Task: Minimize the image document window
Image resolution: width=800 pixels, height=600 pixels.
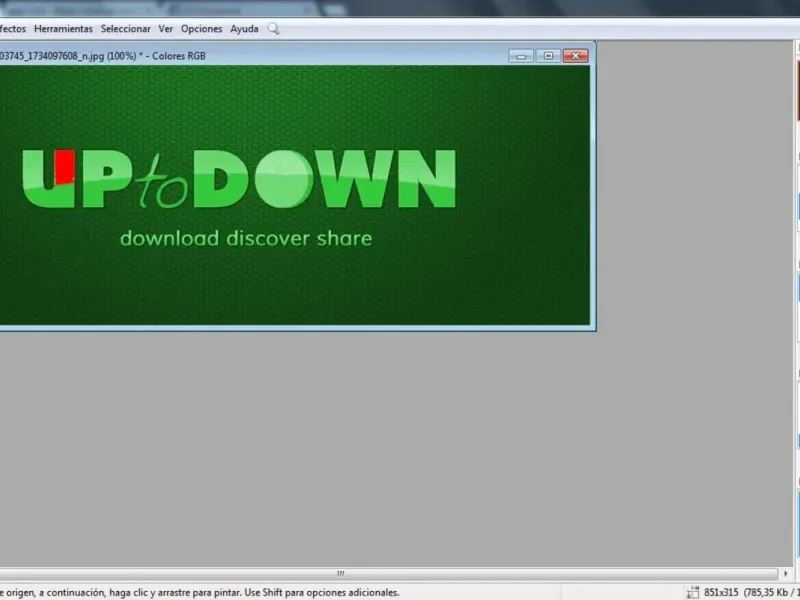Action: point(521,56)
